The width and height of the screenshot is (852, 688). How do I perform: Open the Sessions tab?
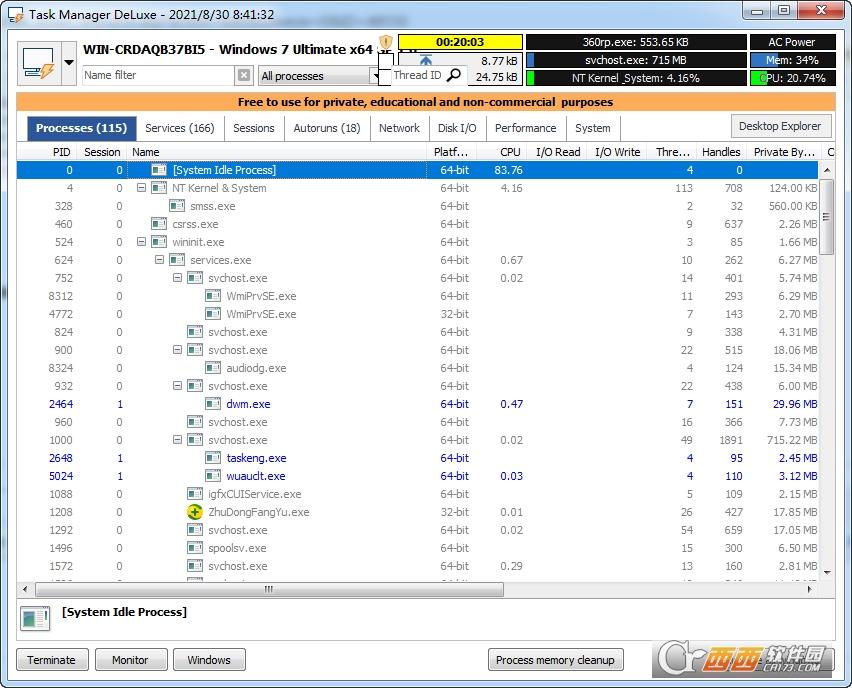coord(254,128)
